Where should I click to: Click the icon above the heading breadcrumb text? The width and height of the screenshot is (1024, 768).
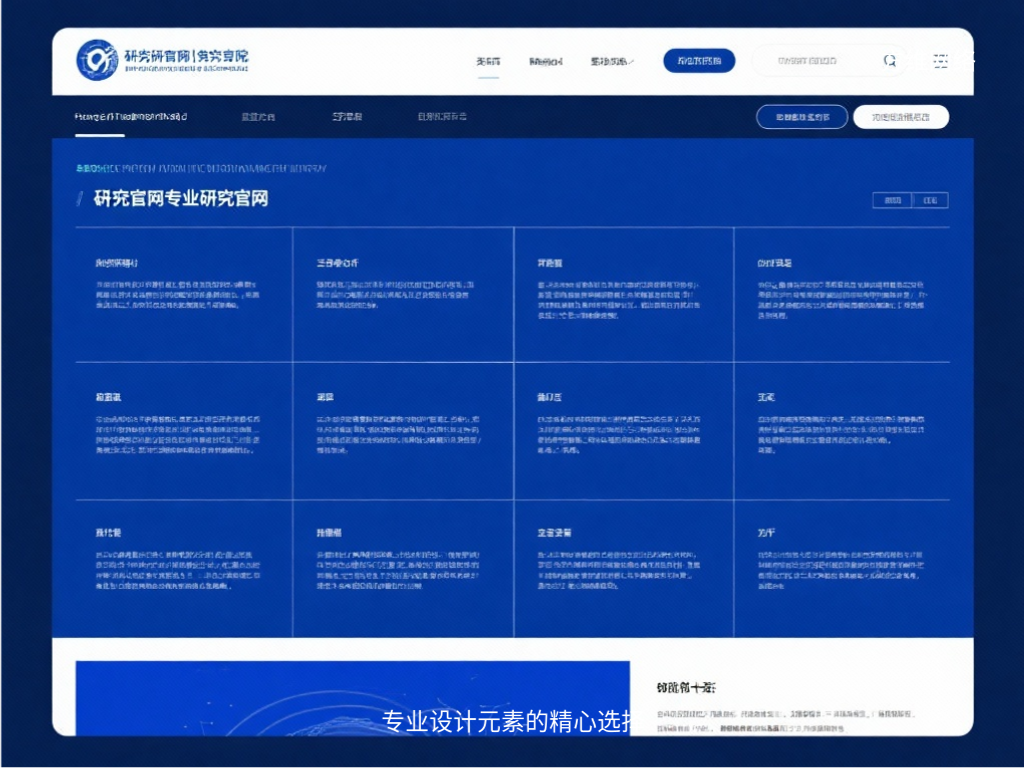click(79, 168)
